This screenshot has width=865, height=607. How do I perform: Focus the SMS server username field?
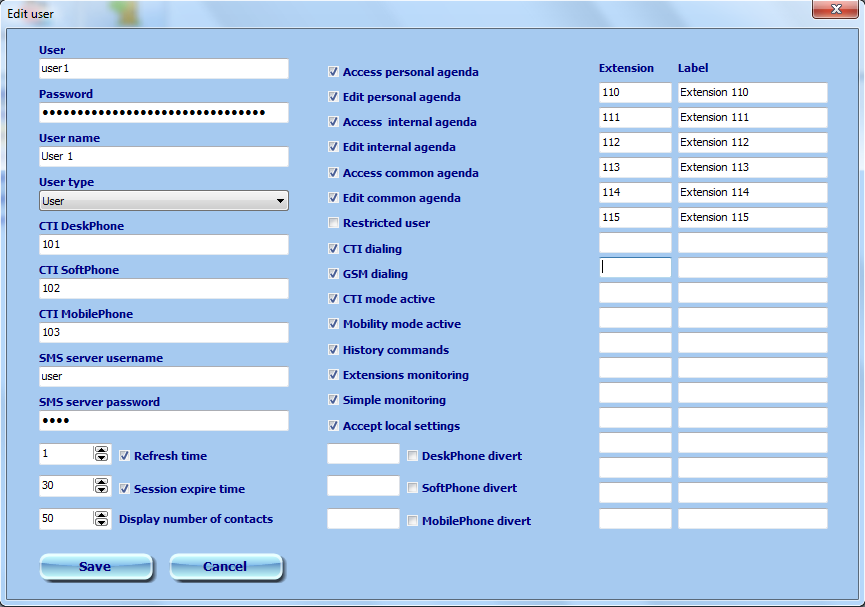[164, 377]
